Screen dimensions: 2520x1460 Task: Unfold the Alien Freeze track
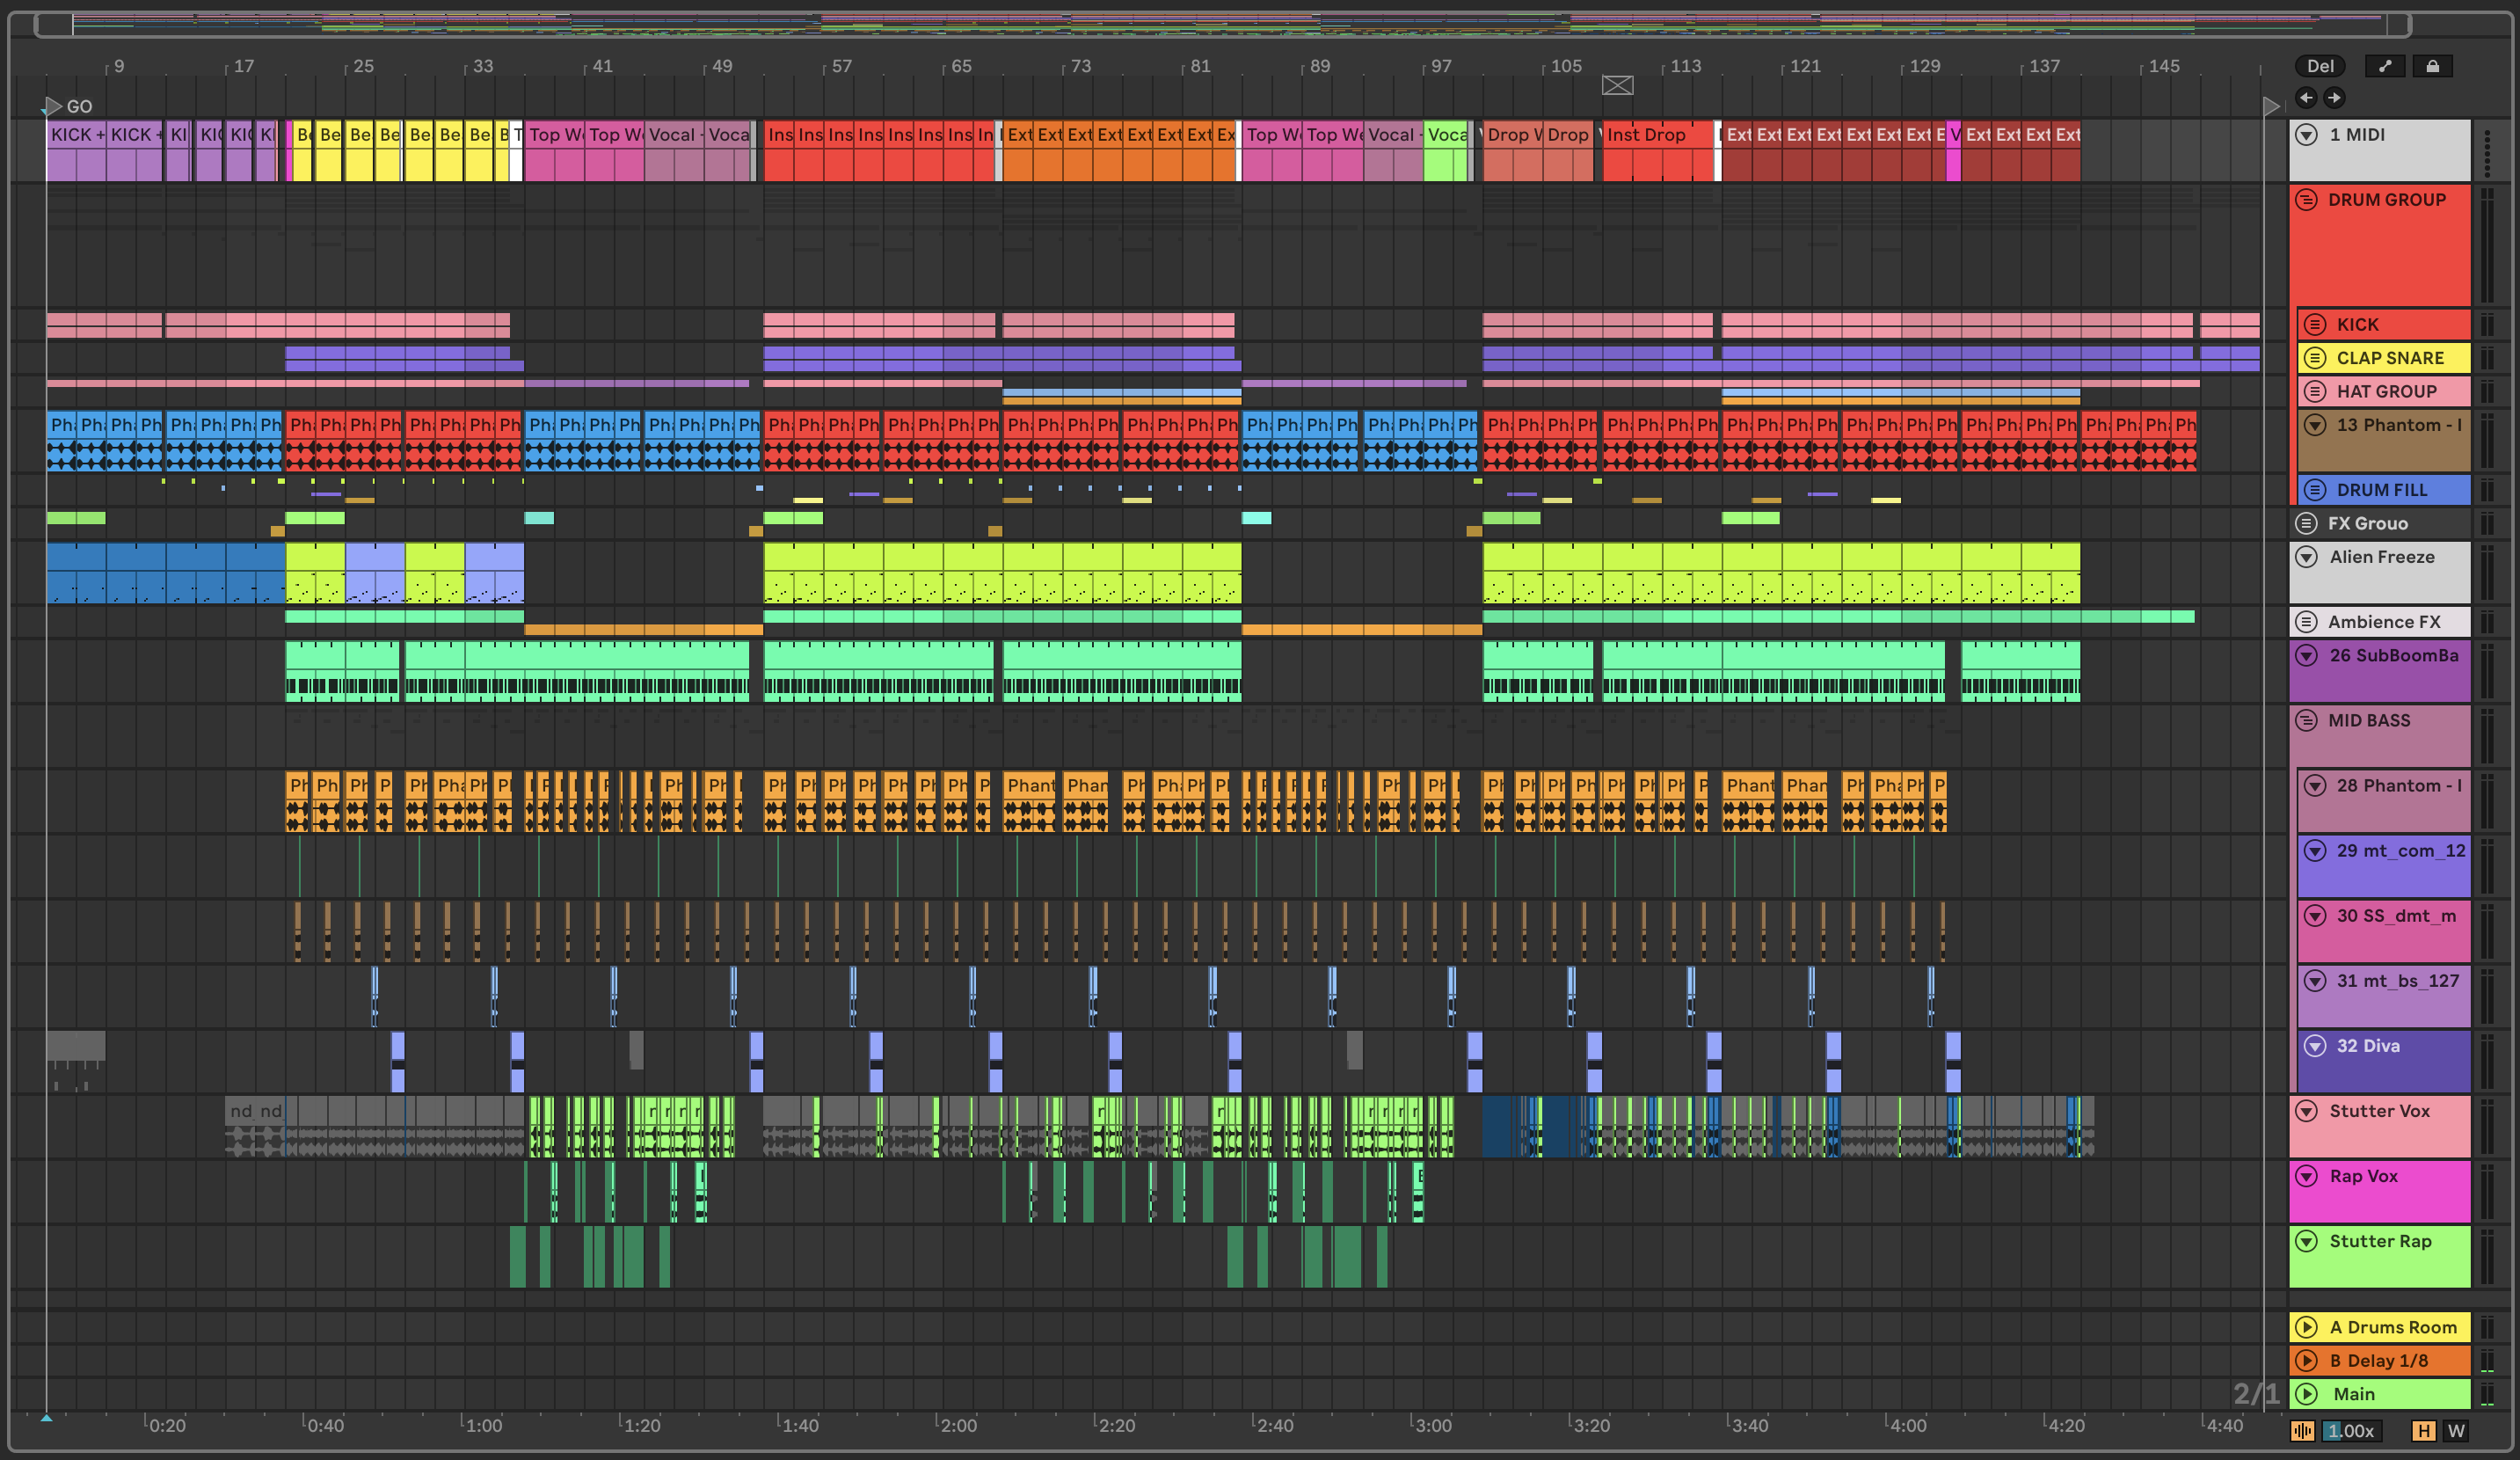pos(2307,557)
